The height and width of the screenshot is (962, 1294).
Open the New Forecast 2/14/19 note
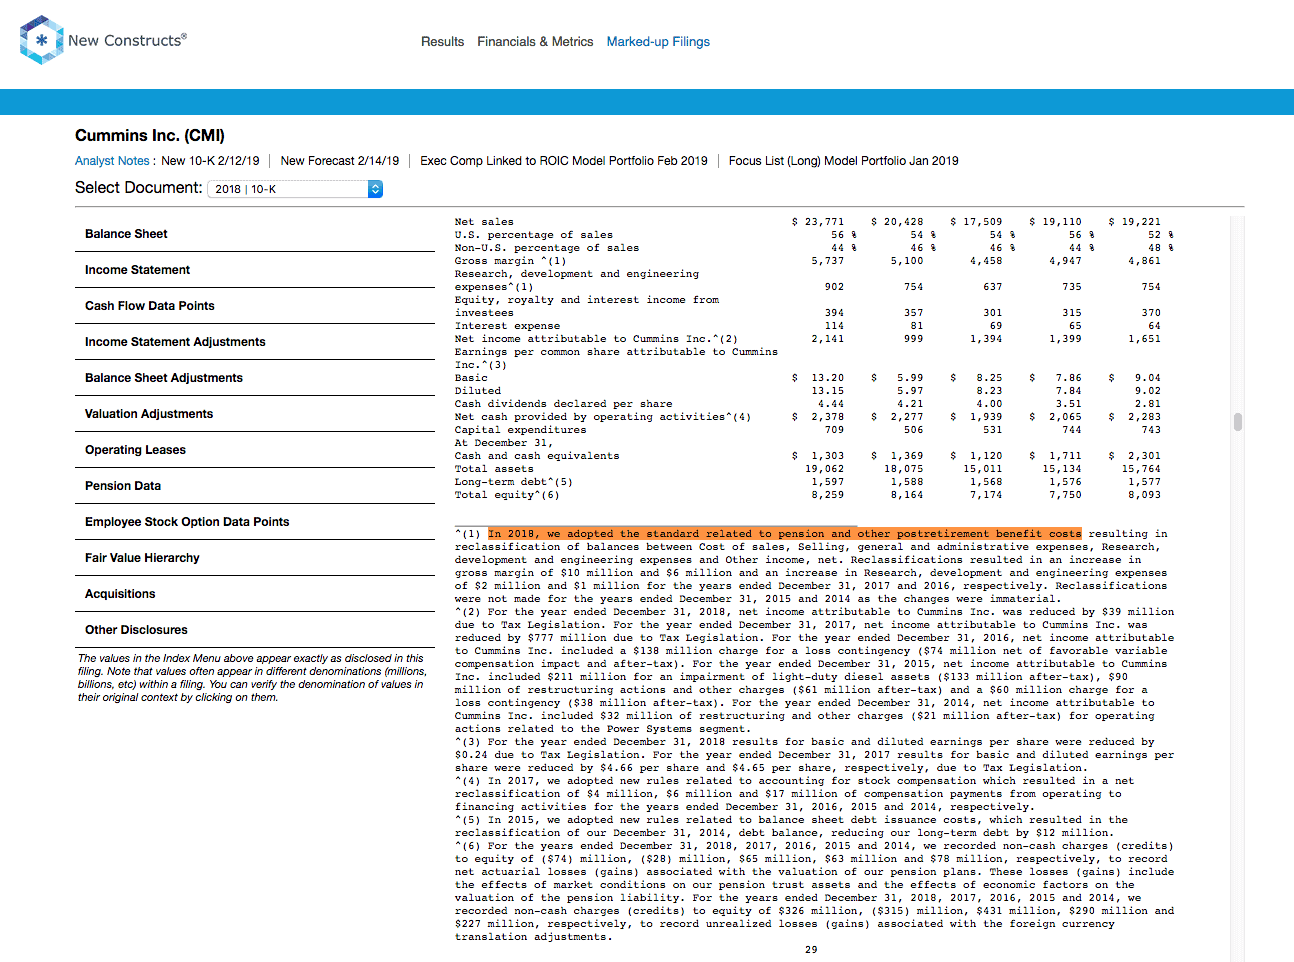coord(340,161)
